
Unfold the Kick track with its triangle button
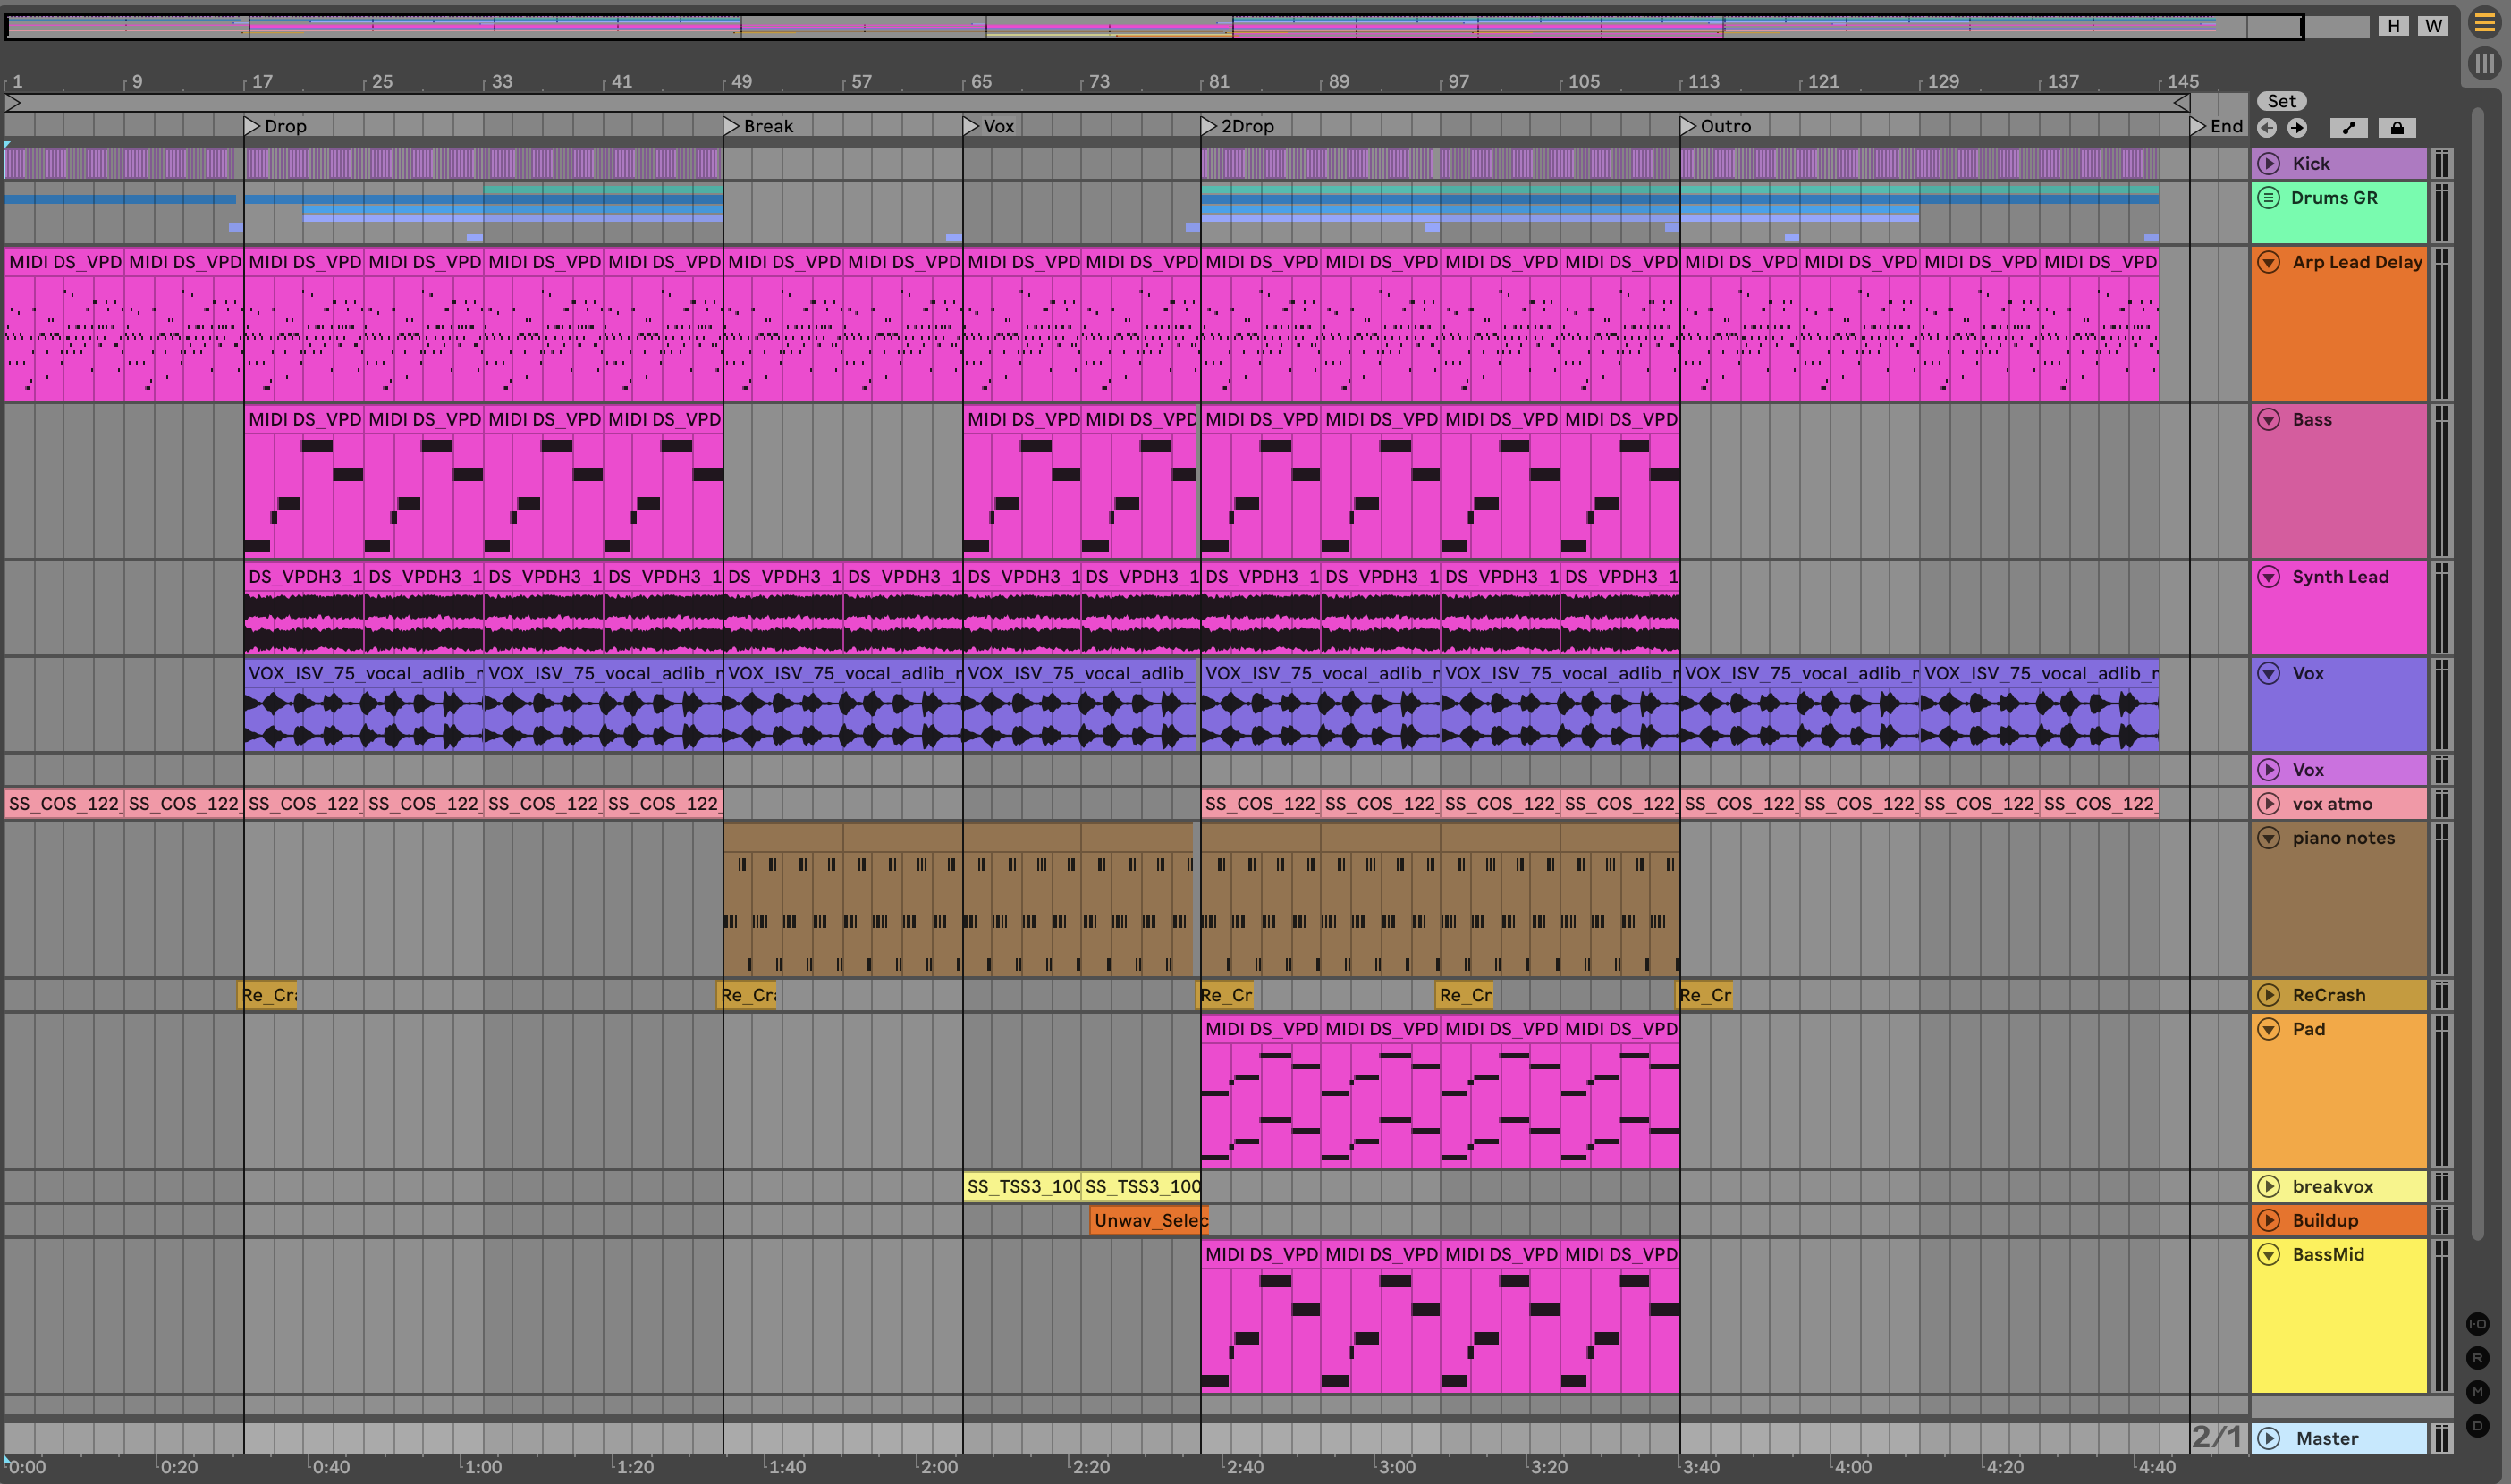pyautogui.click(x=2269, y=164)
